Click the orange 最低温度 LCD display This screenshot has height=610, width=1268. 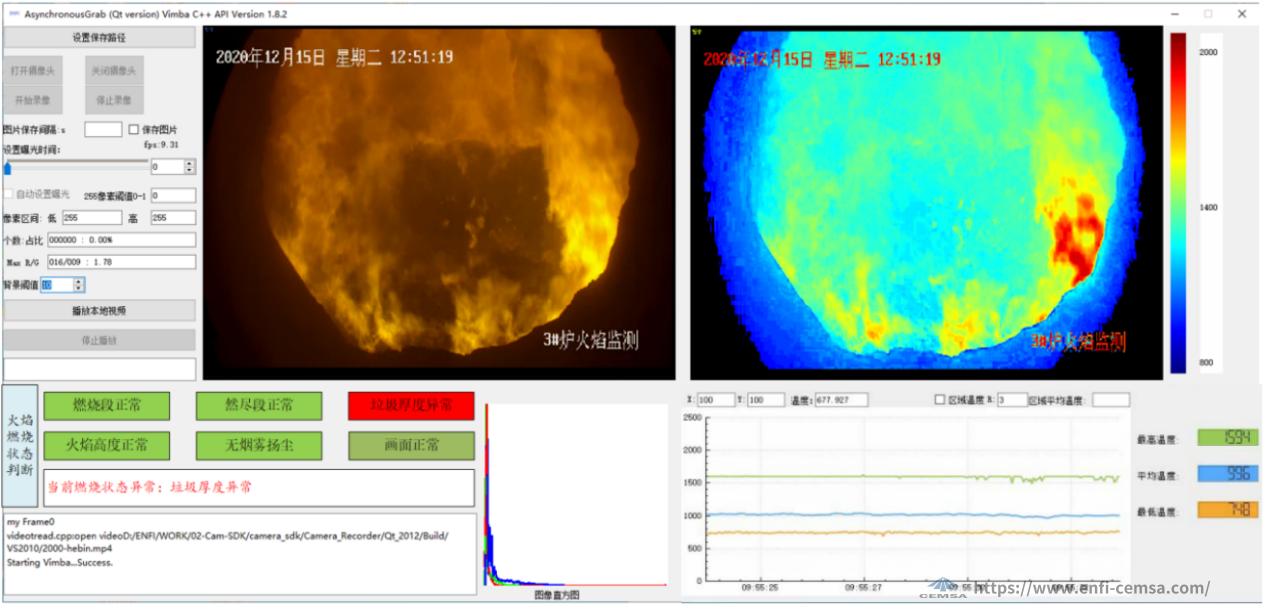pyautogui.click(x=1227, y=510)
